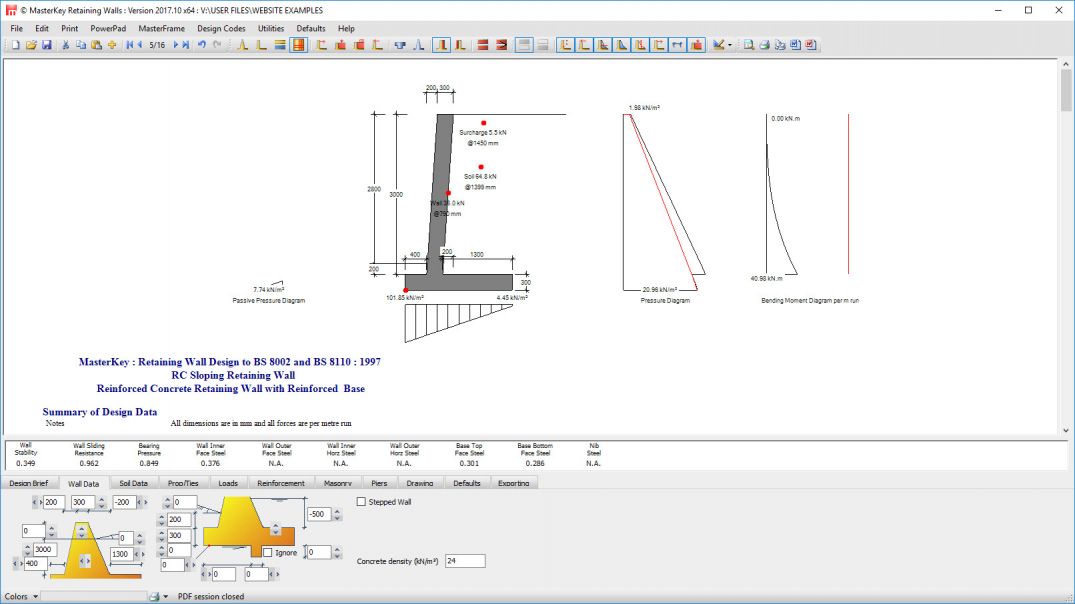Screen dimensions: 1075x604
Task: Click the Concrete density input field
Action: [x=465, y=561]
